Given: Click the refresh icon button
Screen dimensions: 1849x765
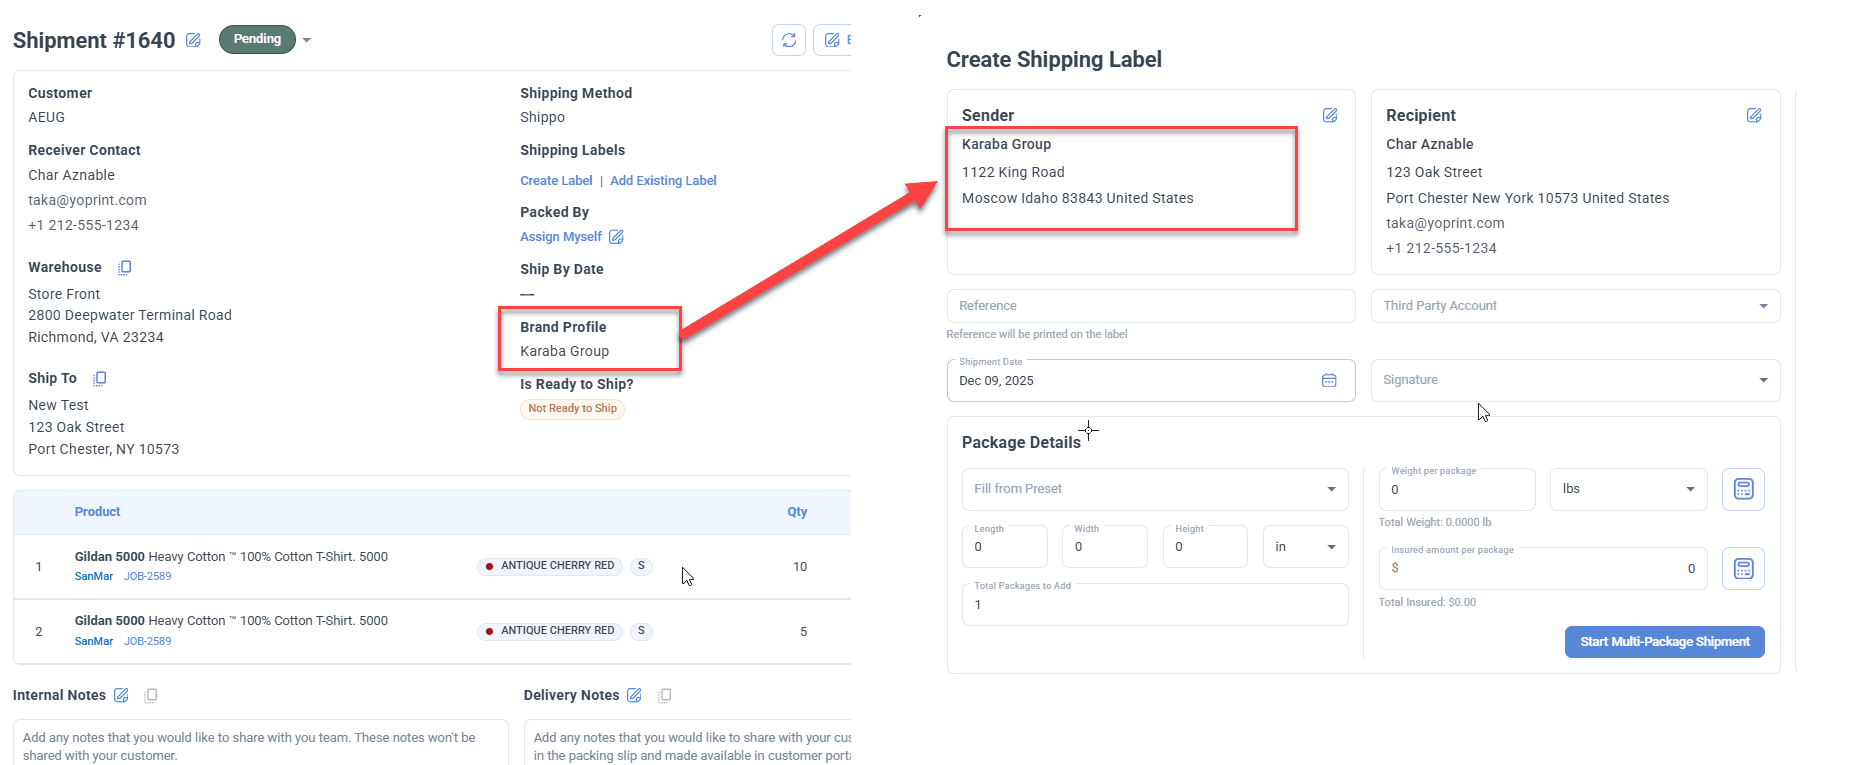Looking at the screenshot, I should click(789, 40).
